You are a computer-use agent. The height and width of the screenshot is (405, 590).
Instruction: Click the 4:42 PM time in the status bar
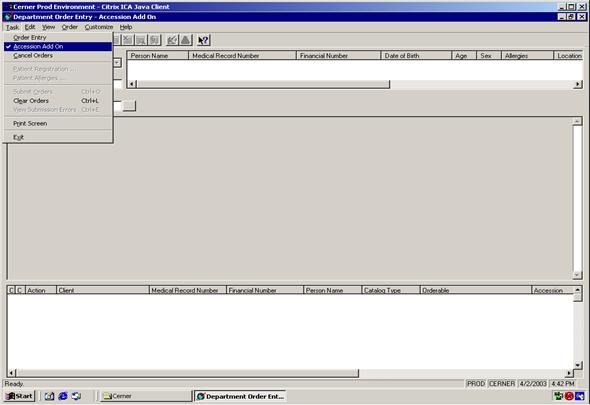point(563,384)
